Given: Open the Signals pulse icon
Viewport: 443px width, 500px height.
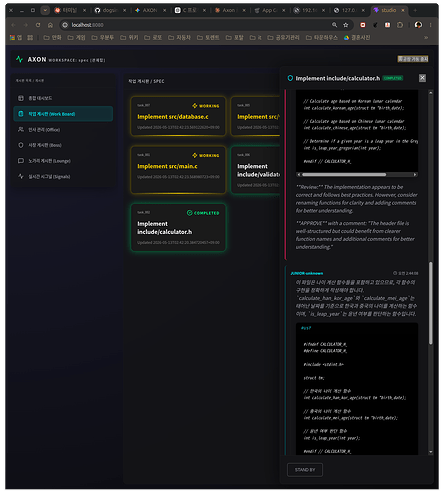Looking at the screenshot, I should pos(21,176).
